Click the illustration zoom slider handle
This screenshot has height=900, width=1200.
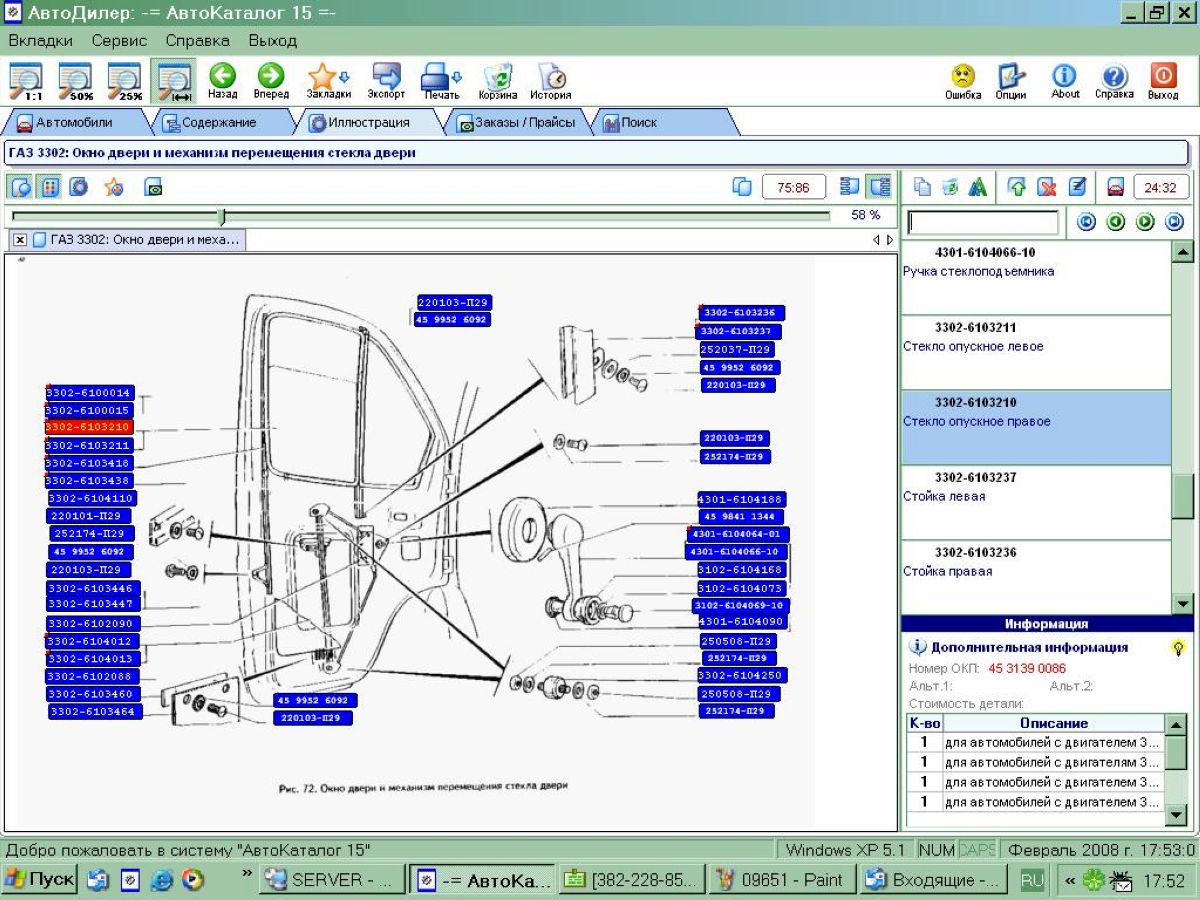click(x=222, y=216)
